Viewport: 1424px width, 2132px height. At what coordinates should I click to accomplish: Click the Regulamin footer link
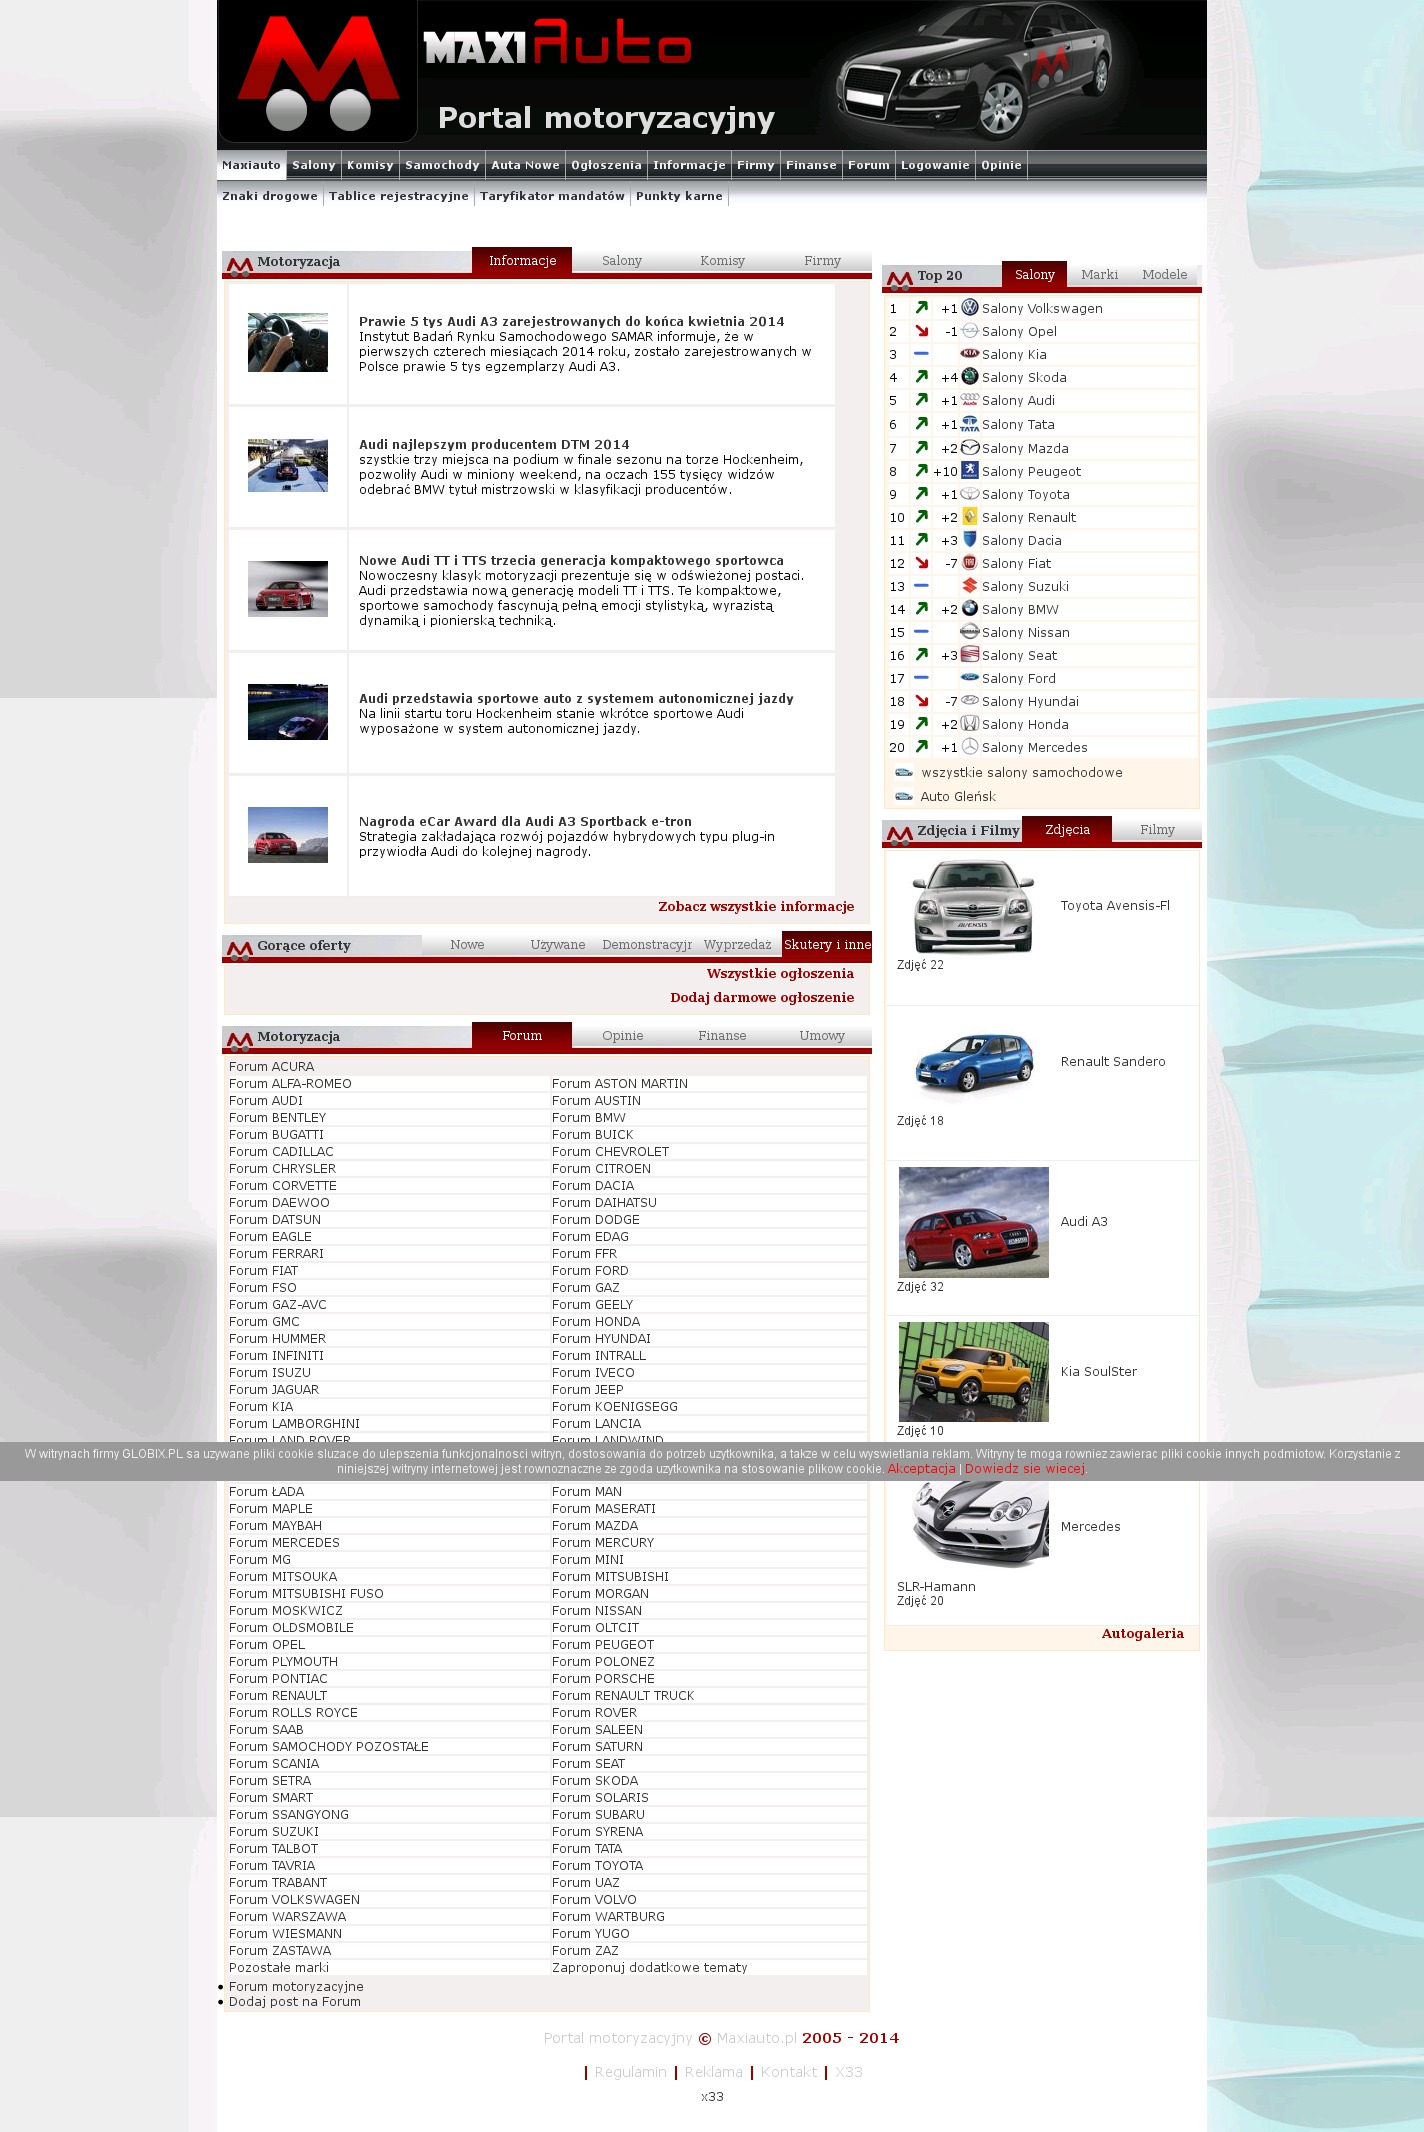630,2072
